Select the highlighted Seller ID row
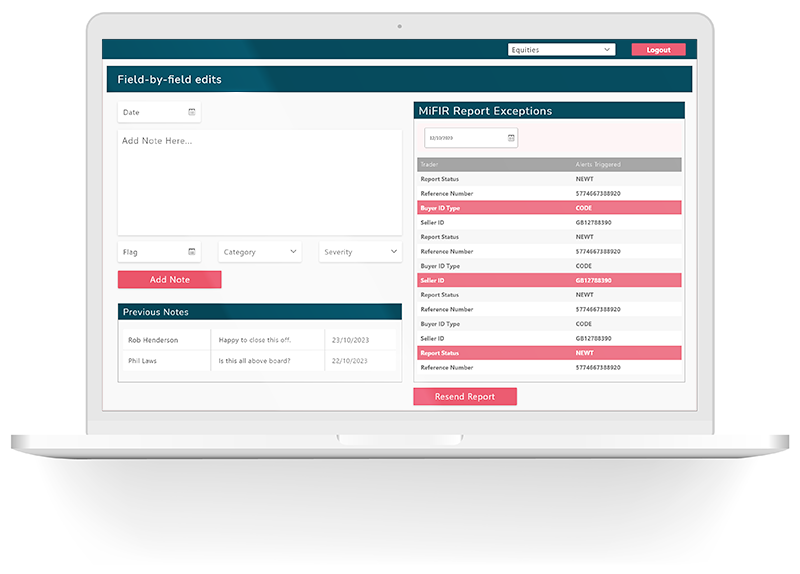This screenshot has width=800, height=574. click(549, 281)
